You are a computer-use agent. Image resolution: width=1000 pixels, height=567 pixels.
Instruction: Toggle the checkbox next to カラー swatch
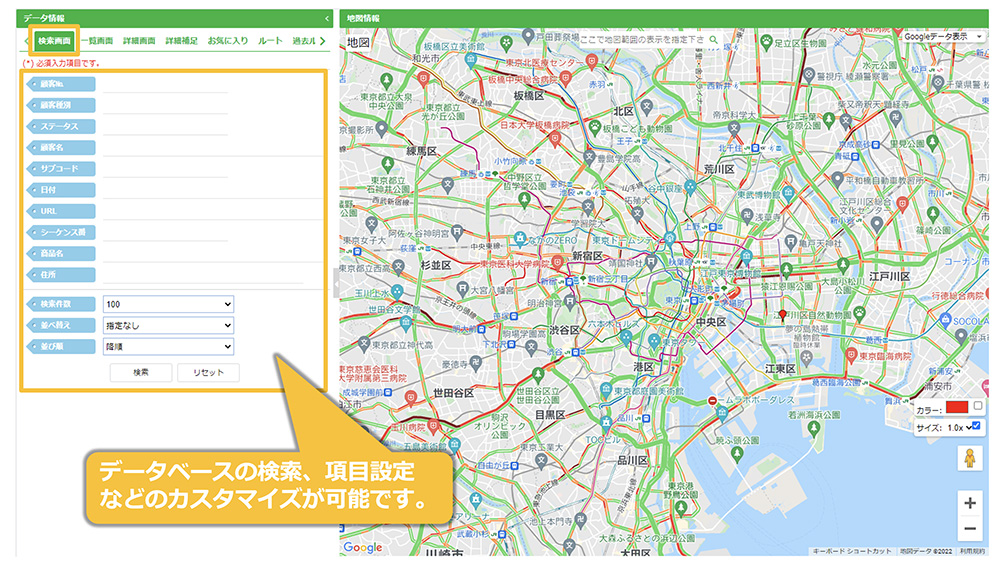(x=978, y=406)
